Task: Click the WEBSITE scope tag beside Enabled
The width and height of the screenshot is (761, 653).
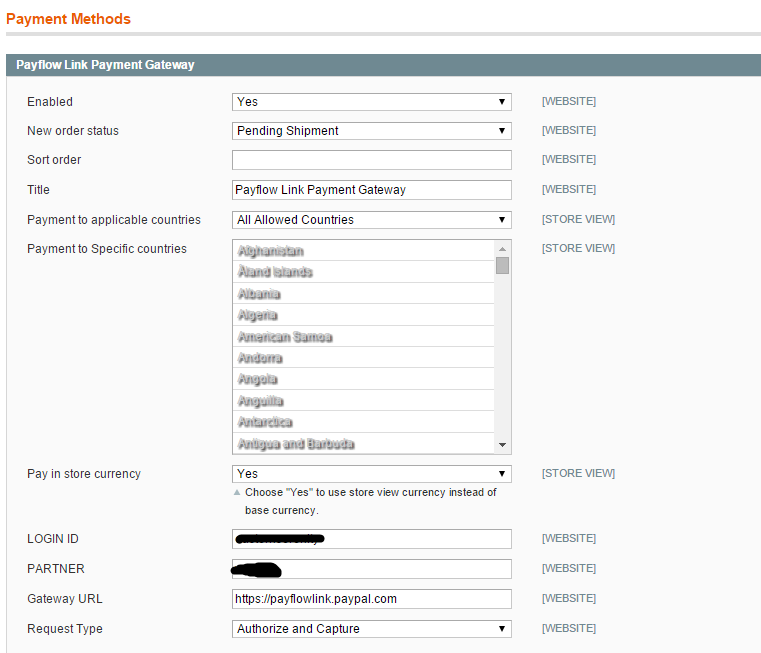Action: pyautogui.click(x=569, y=101)
